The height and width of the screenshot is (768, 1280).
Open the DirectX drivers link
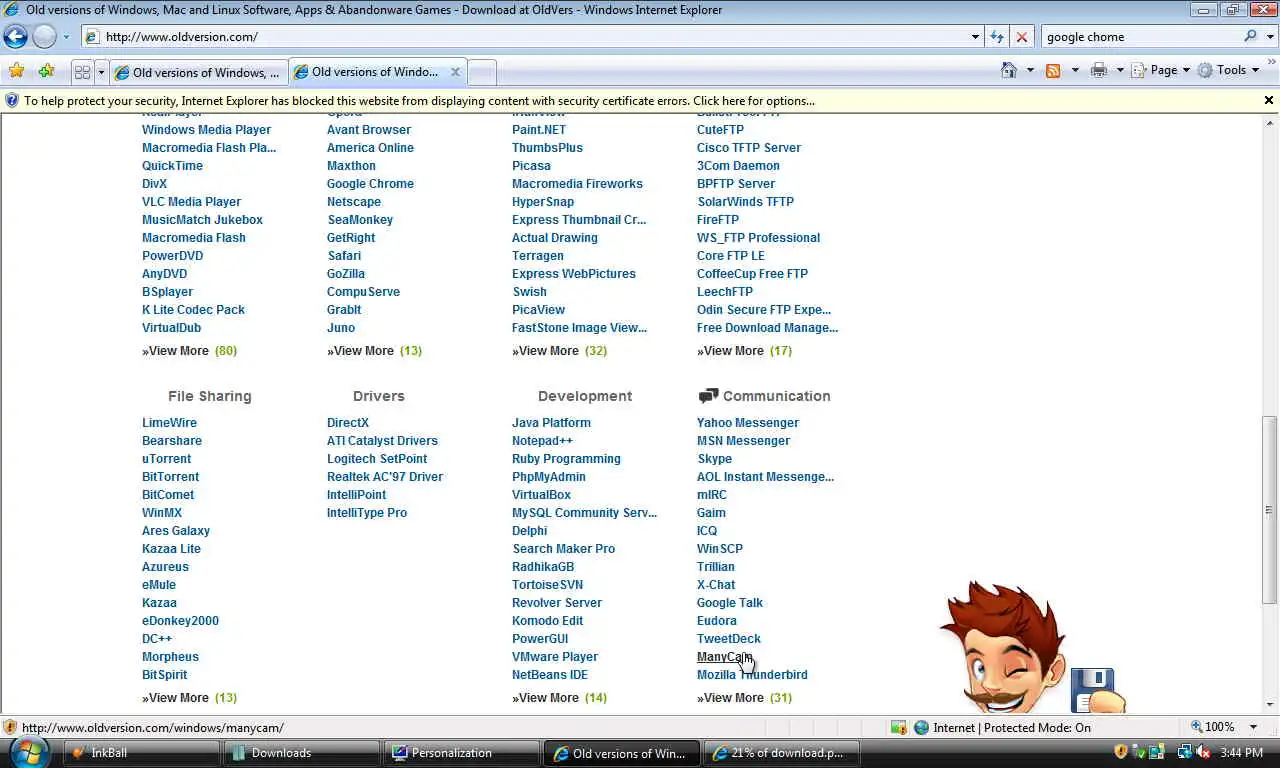[x=348, y=423]
